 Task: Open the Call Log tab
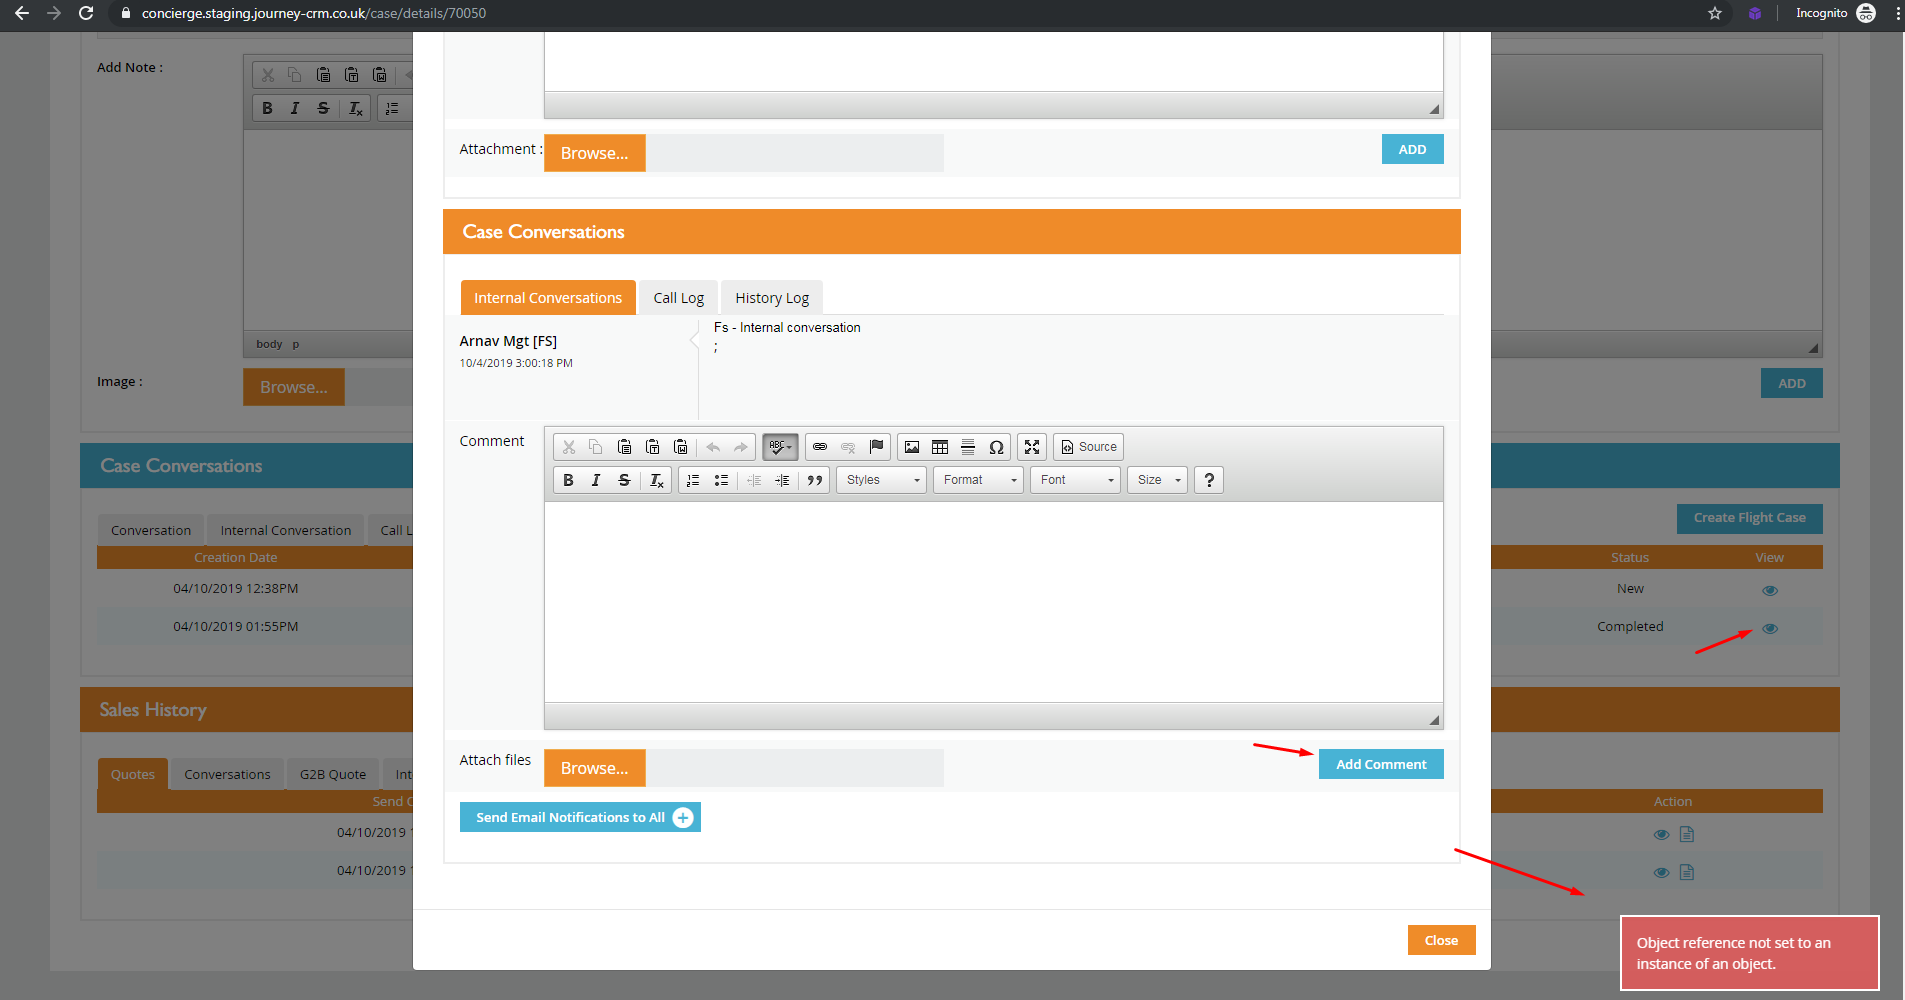(x=678, y=298)
